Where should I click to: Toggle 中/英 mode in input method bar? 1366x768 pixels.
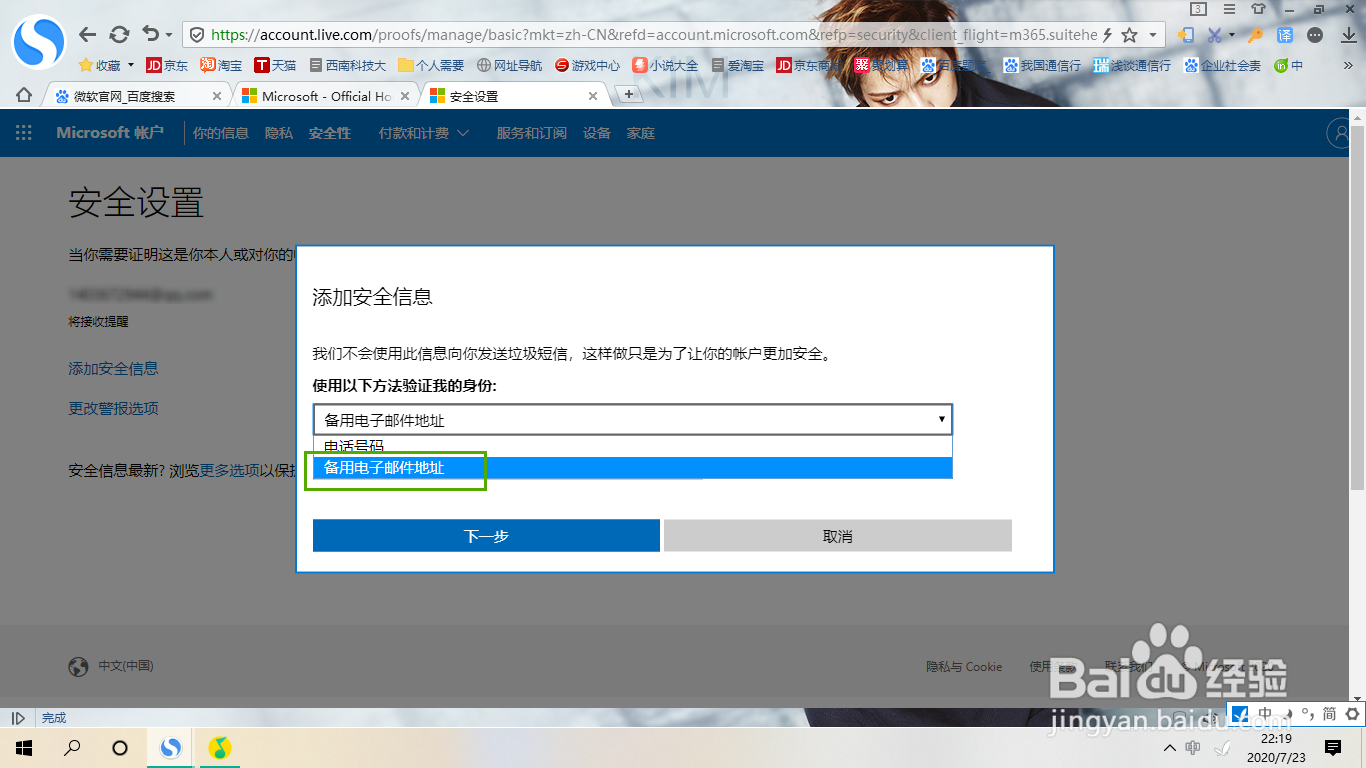pyautogui.click(x=1264, y=713)
